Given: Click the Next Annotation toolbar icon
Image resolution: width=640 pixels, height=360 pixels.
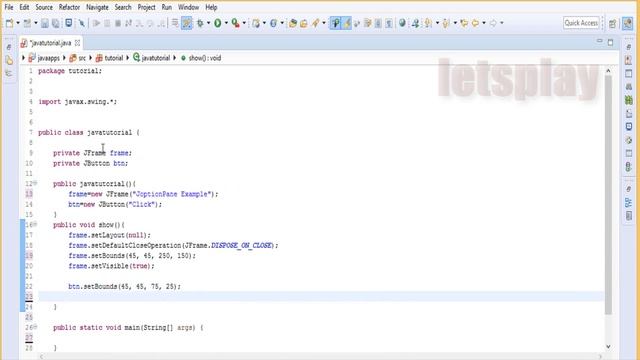Looking at the screenshot, I should pos(428,23).
